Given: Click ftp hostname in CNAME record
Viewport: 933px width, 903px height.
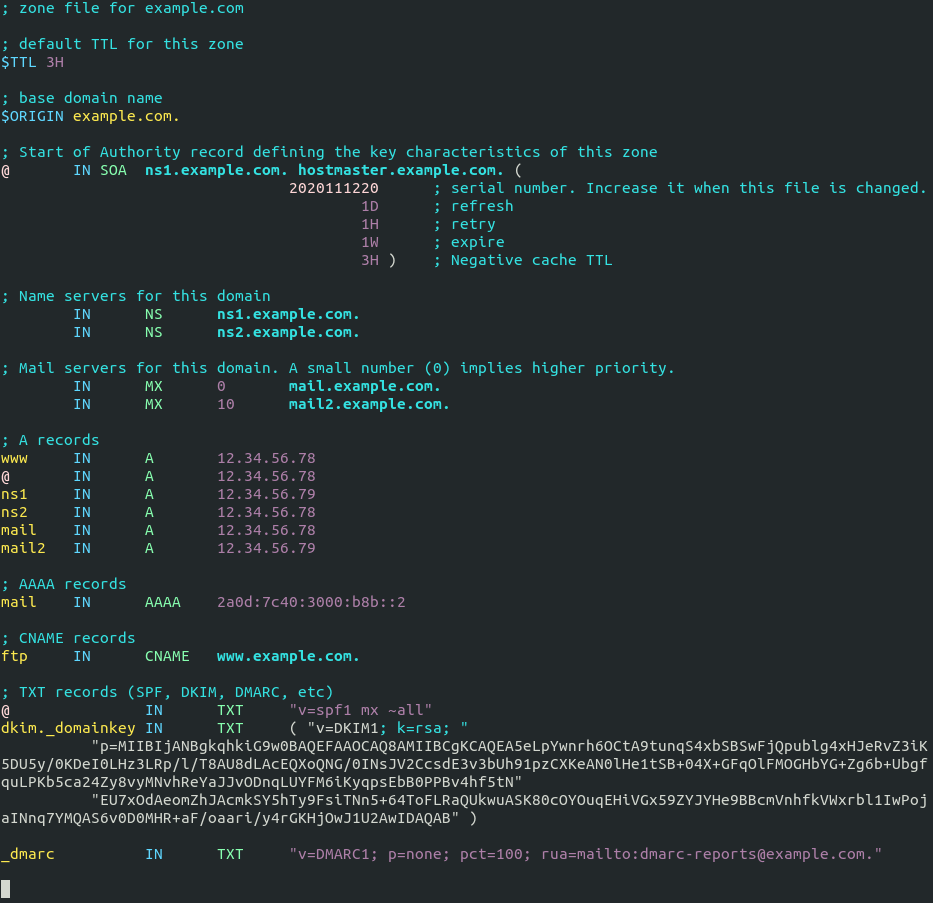Looking at the screenshot, I should (14, 657).
